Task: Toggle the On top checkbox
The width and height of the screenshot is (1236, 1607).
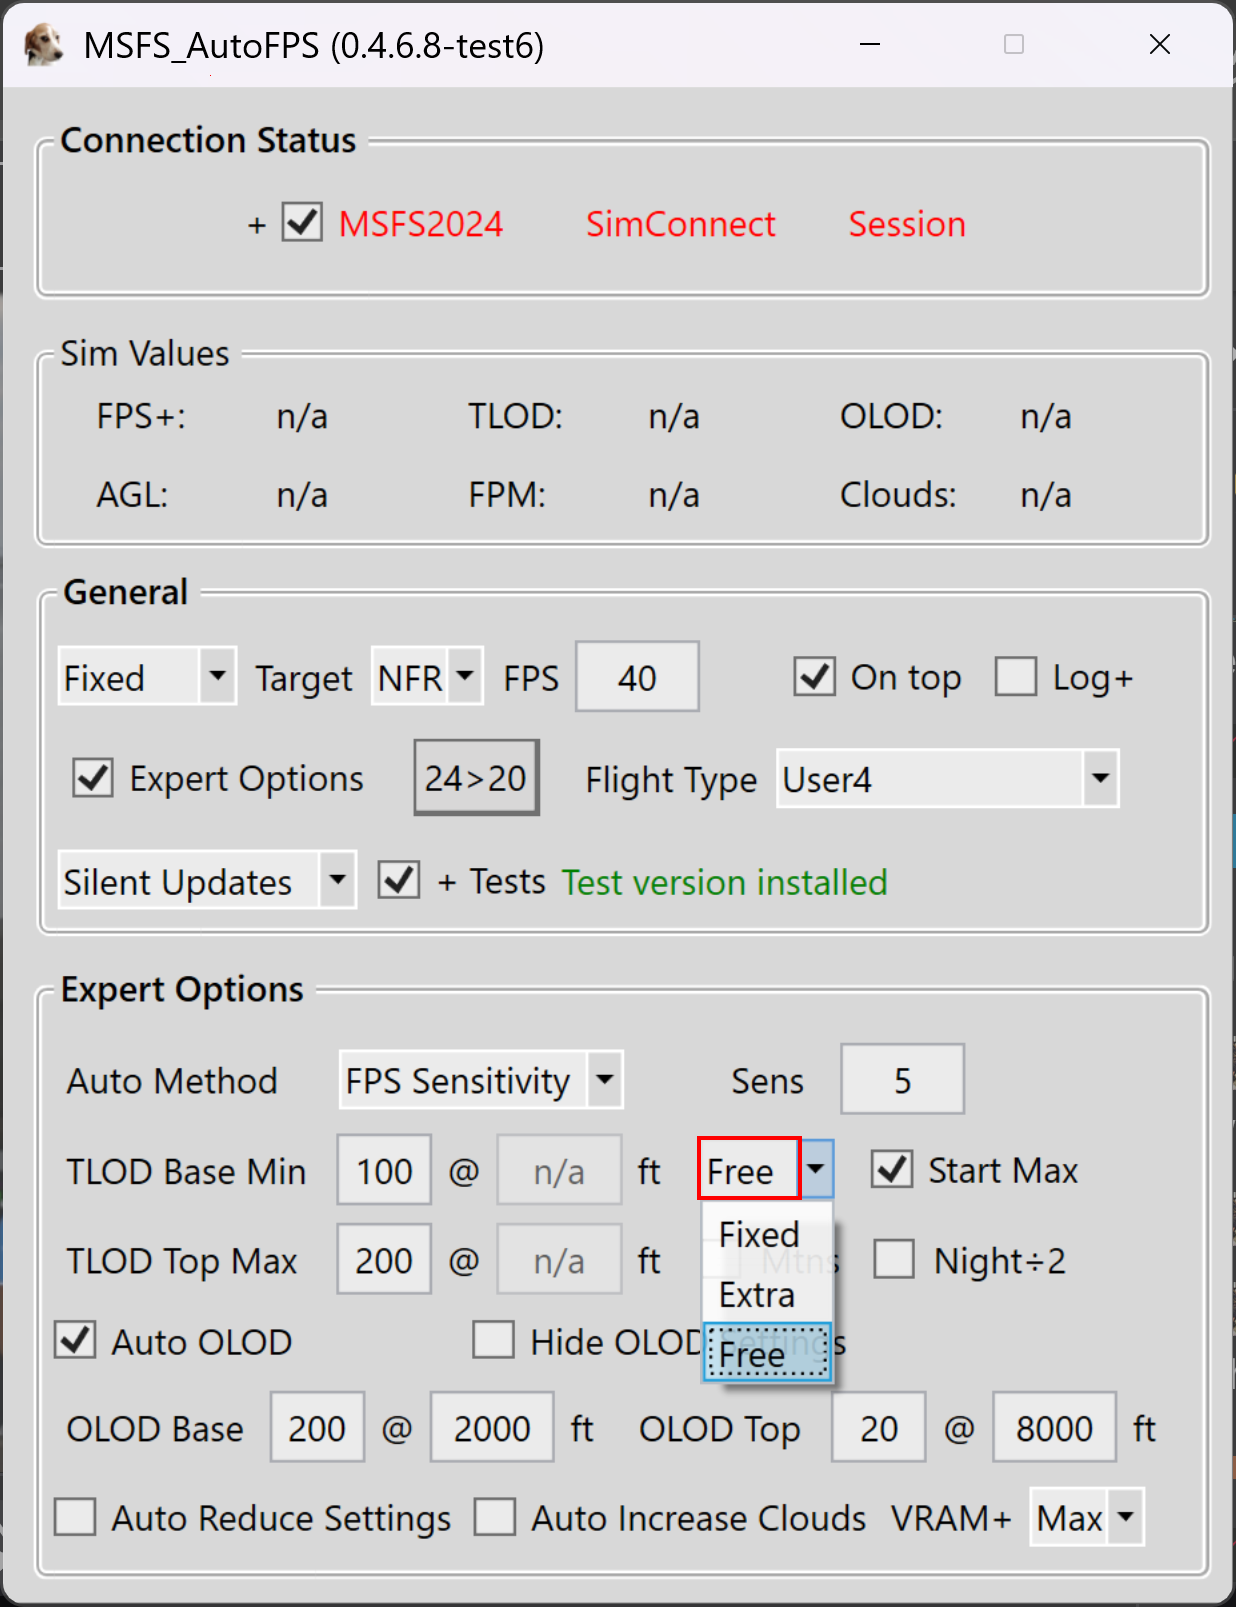Action: 814,677
